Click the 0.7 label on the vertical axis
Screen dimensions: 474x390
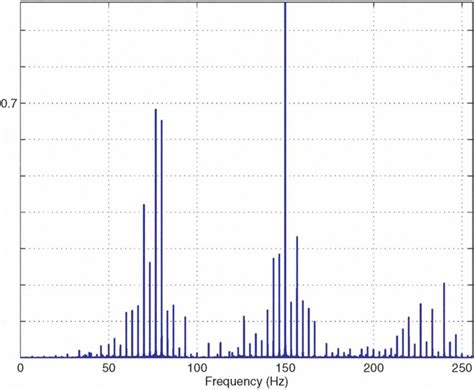[8, 104]
